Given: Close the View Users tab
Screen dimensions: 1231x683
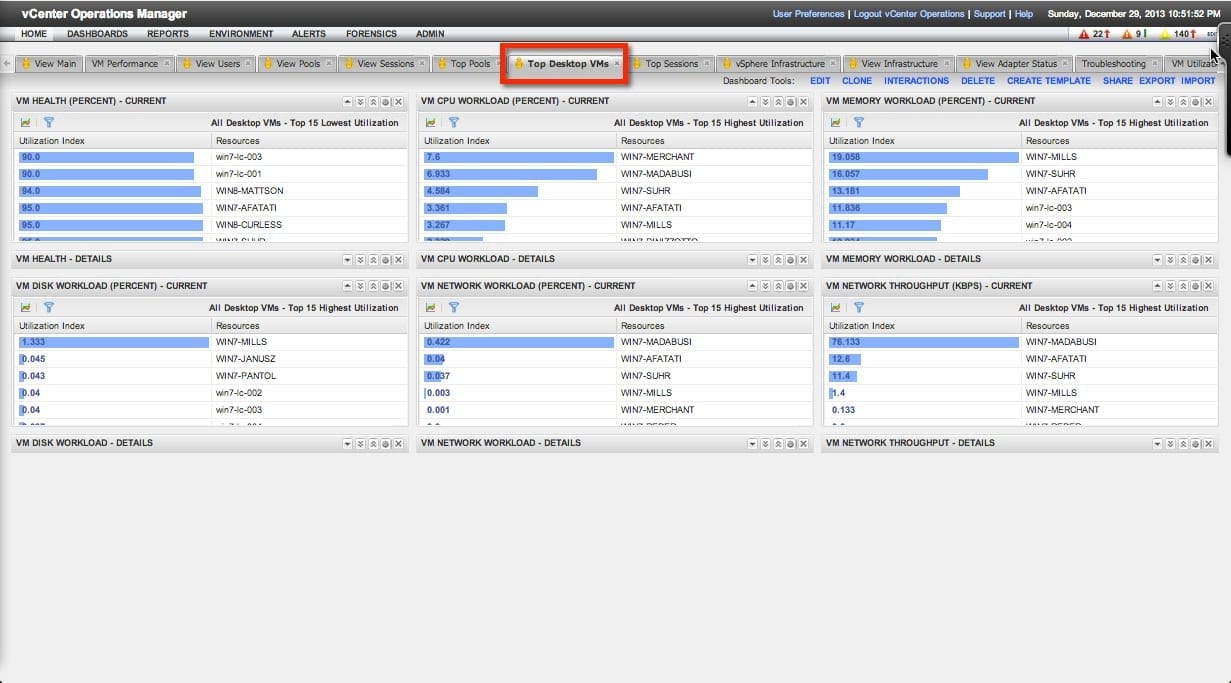Looking at the screenshot, I should pyautogui.click(x=248, y=64).
